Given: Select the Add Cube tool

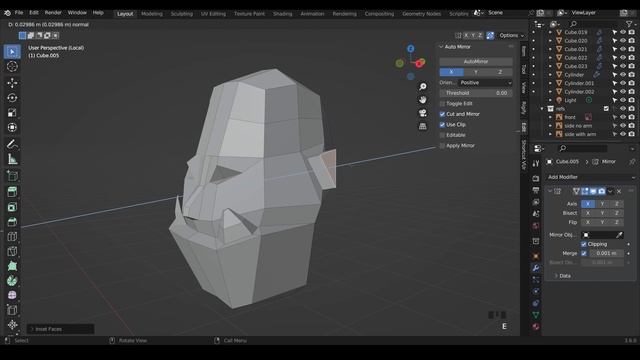Looking at the screenshot, I should (x=12, y=176).
